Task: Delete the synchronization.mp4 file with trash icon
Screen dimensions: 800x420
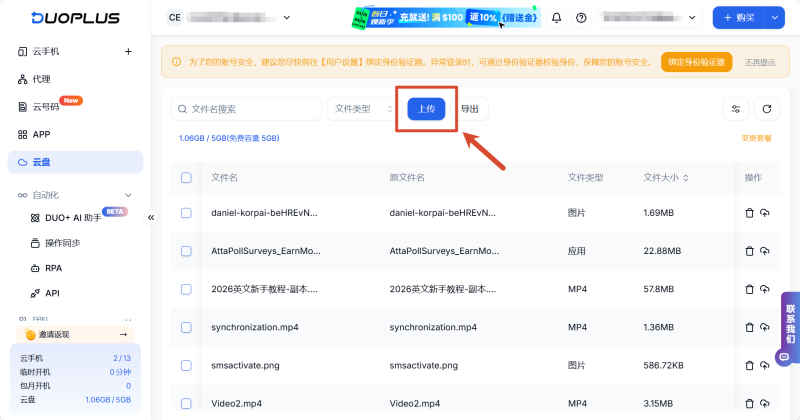Action: pos(749,327)
